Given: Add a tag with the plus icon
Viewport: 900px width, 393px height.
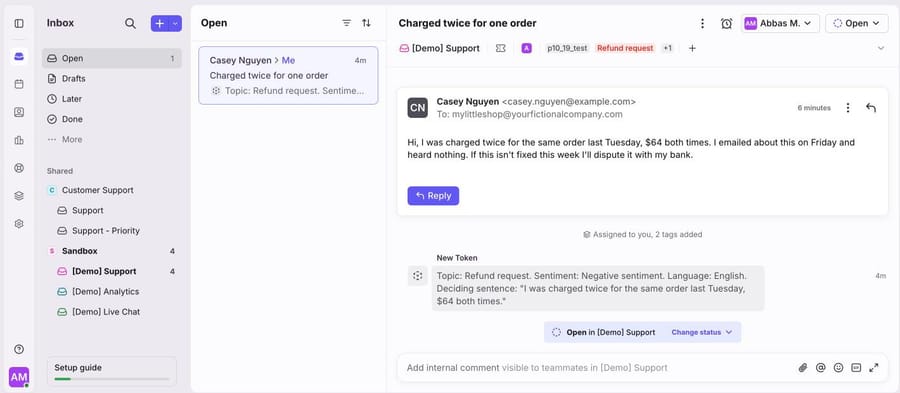Looking at the screenshot, I should click(692, 48).
